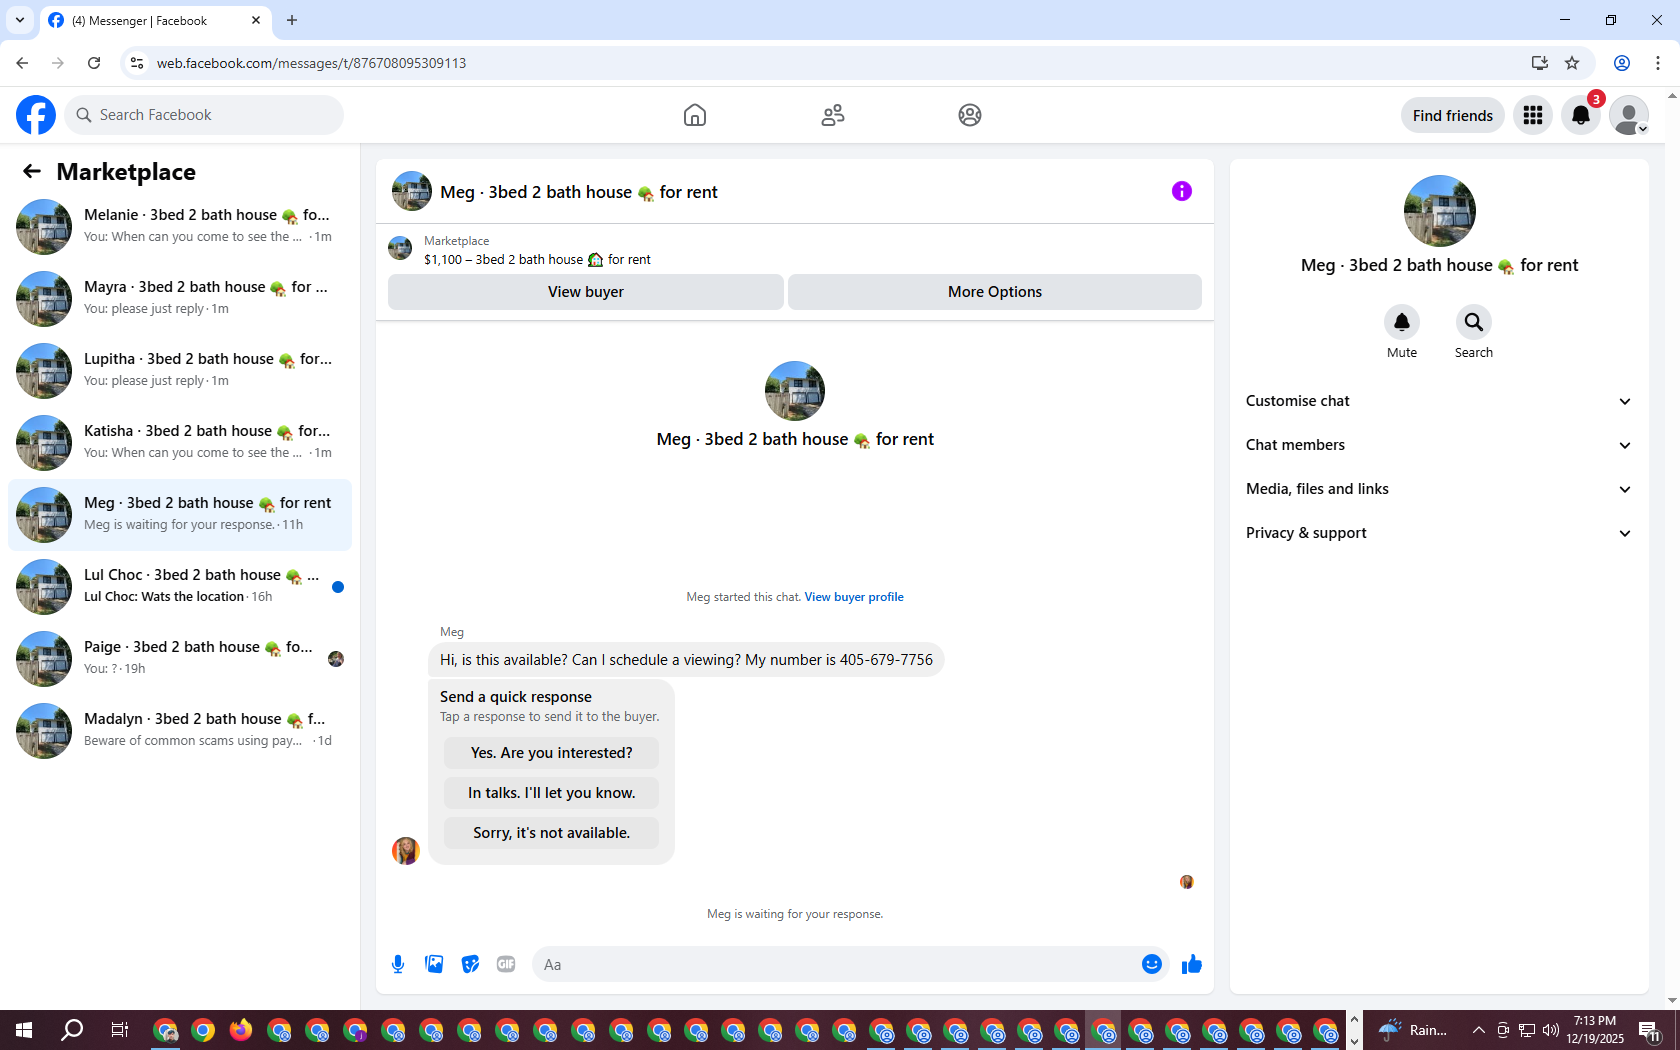This screenshot has height=1050, width=1680.
Task: Select the Meg conversation in the list
Action: (x=180, y=515)
